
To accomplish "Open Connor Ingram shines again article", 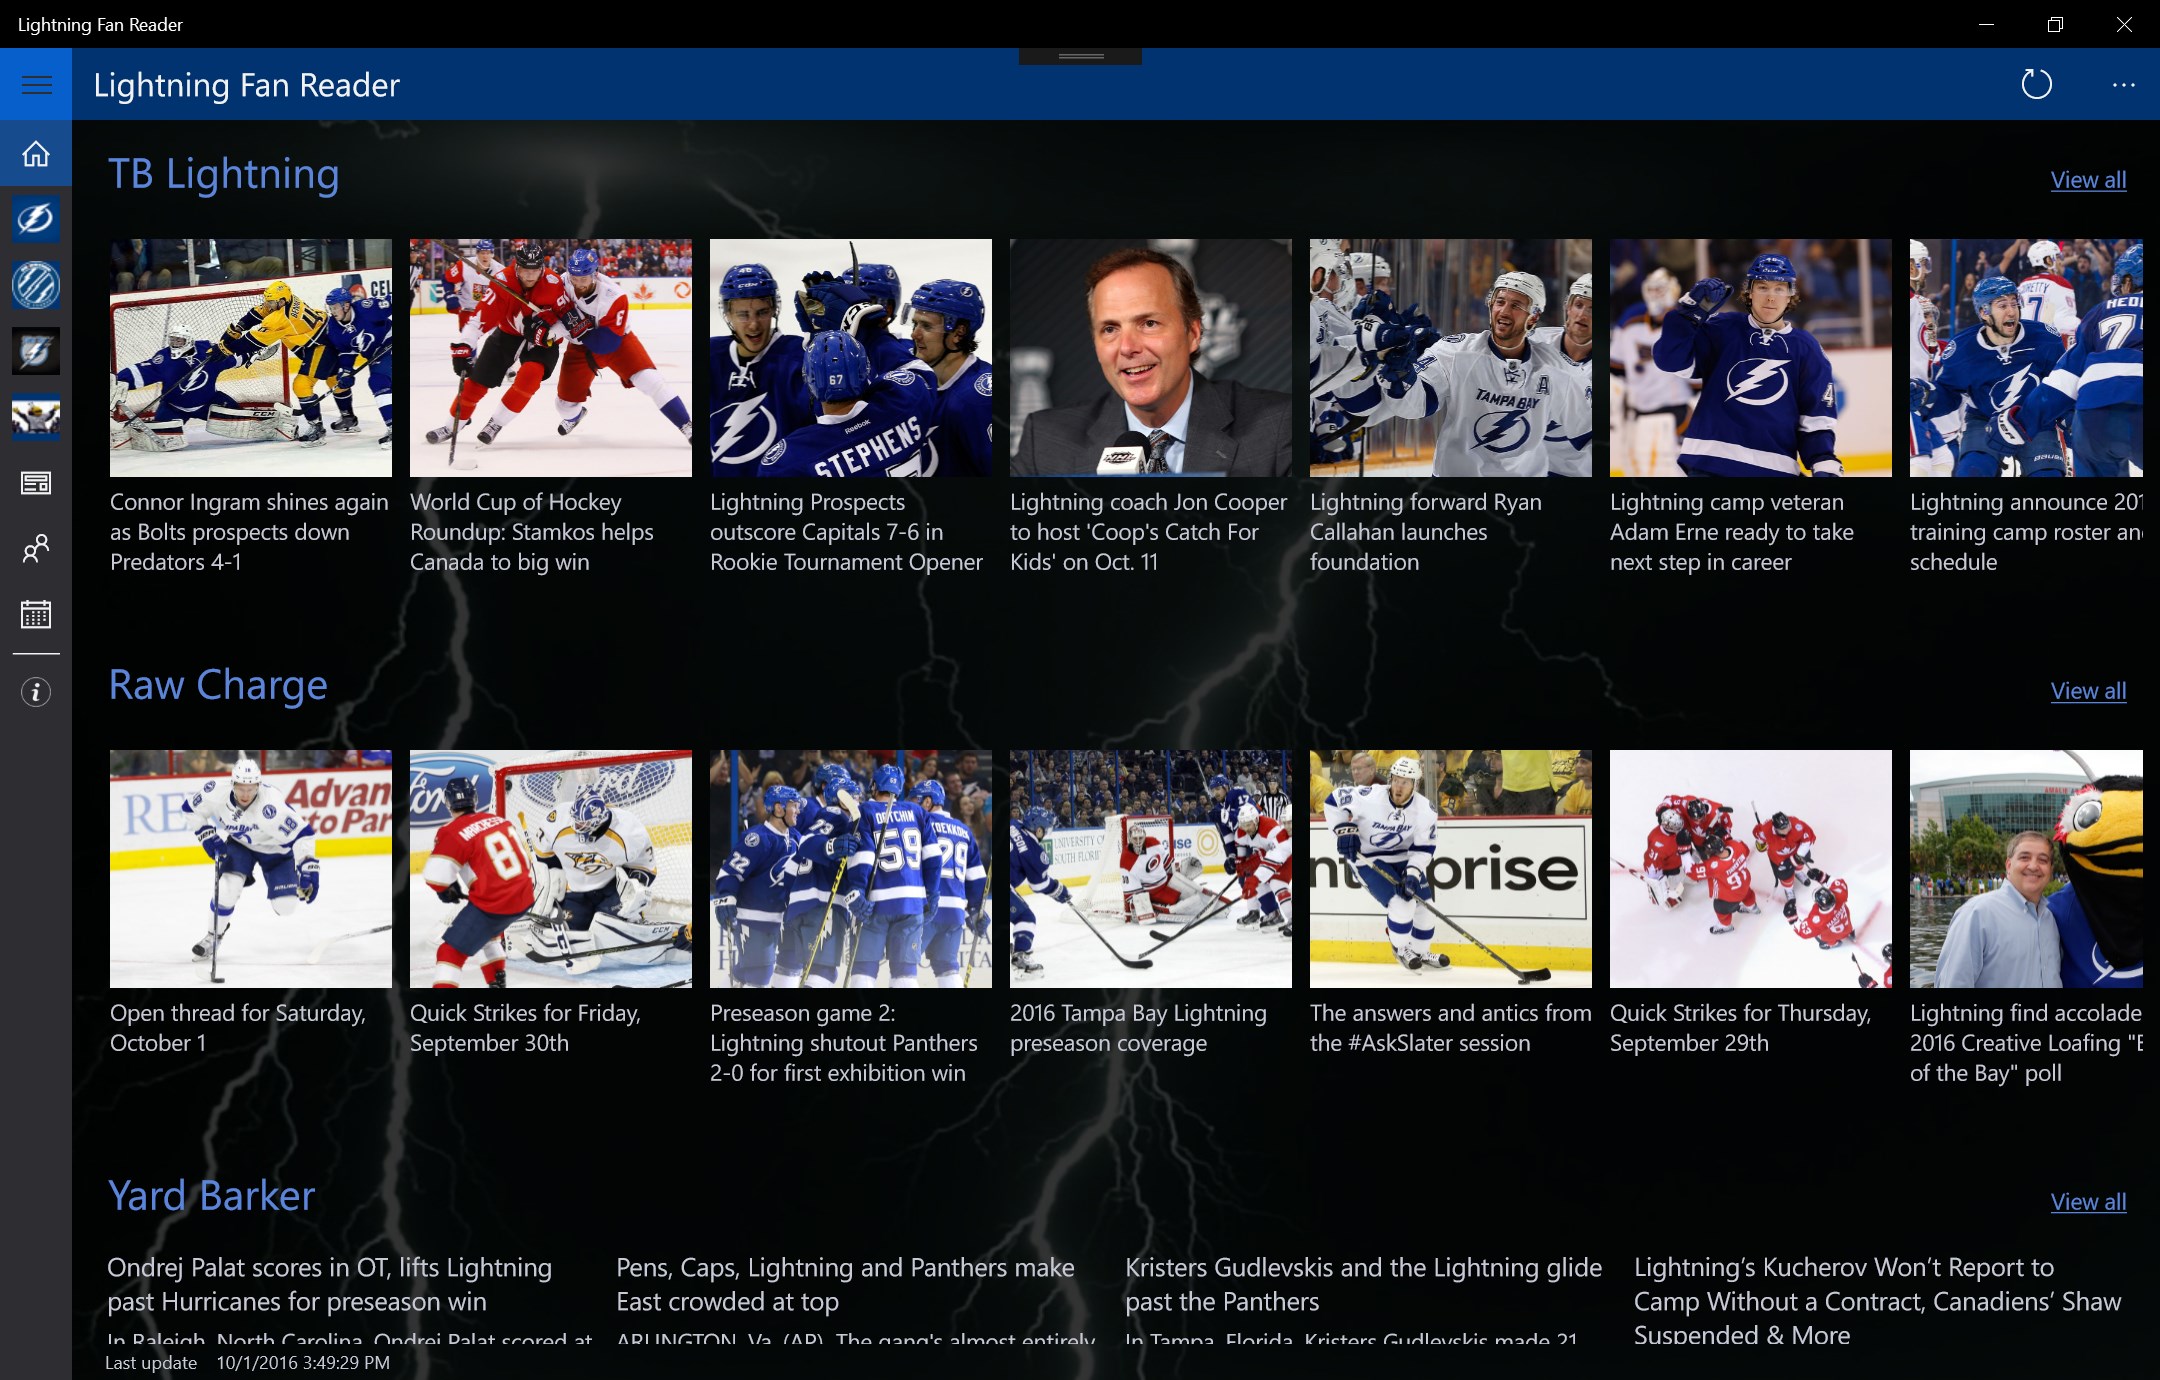I will 250,532.
